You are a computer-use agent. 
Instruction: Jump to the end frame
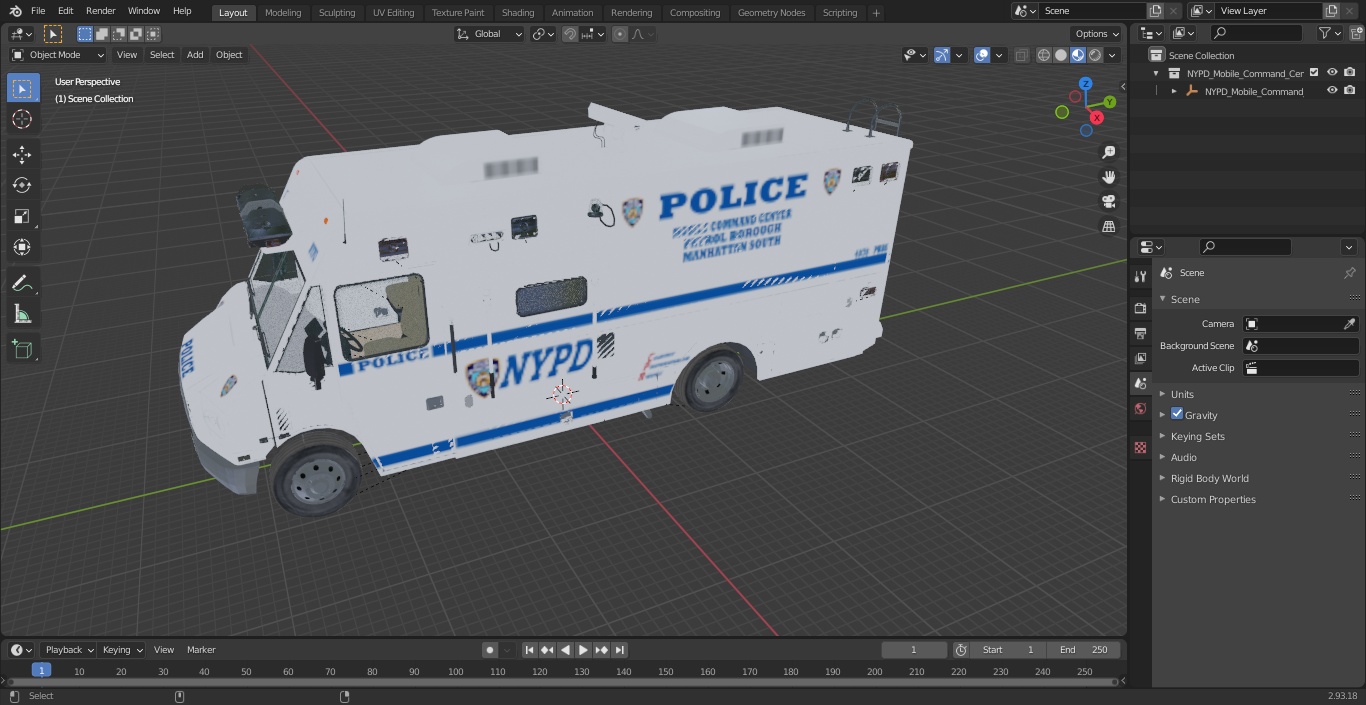pos(619,650)
